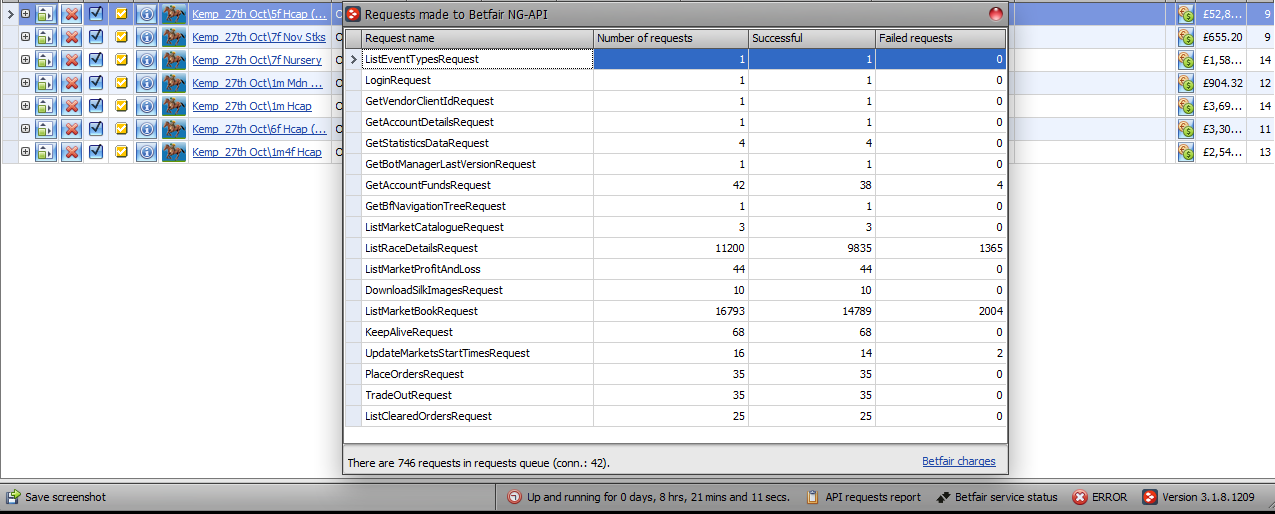Click the dialog's title bar app logo
The image size is (1275, 514).
tap(353, 14)
